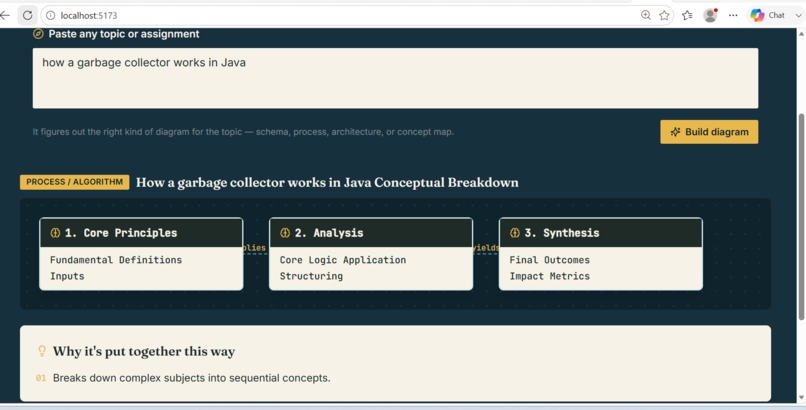Go back using the browser back arrow

[5, 15]
